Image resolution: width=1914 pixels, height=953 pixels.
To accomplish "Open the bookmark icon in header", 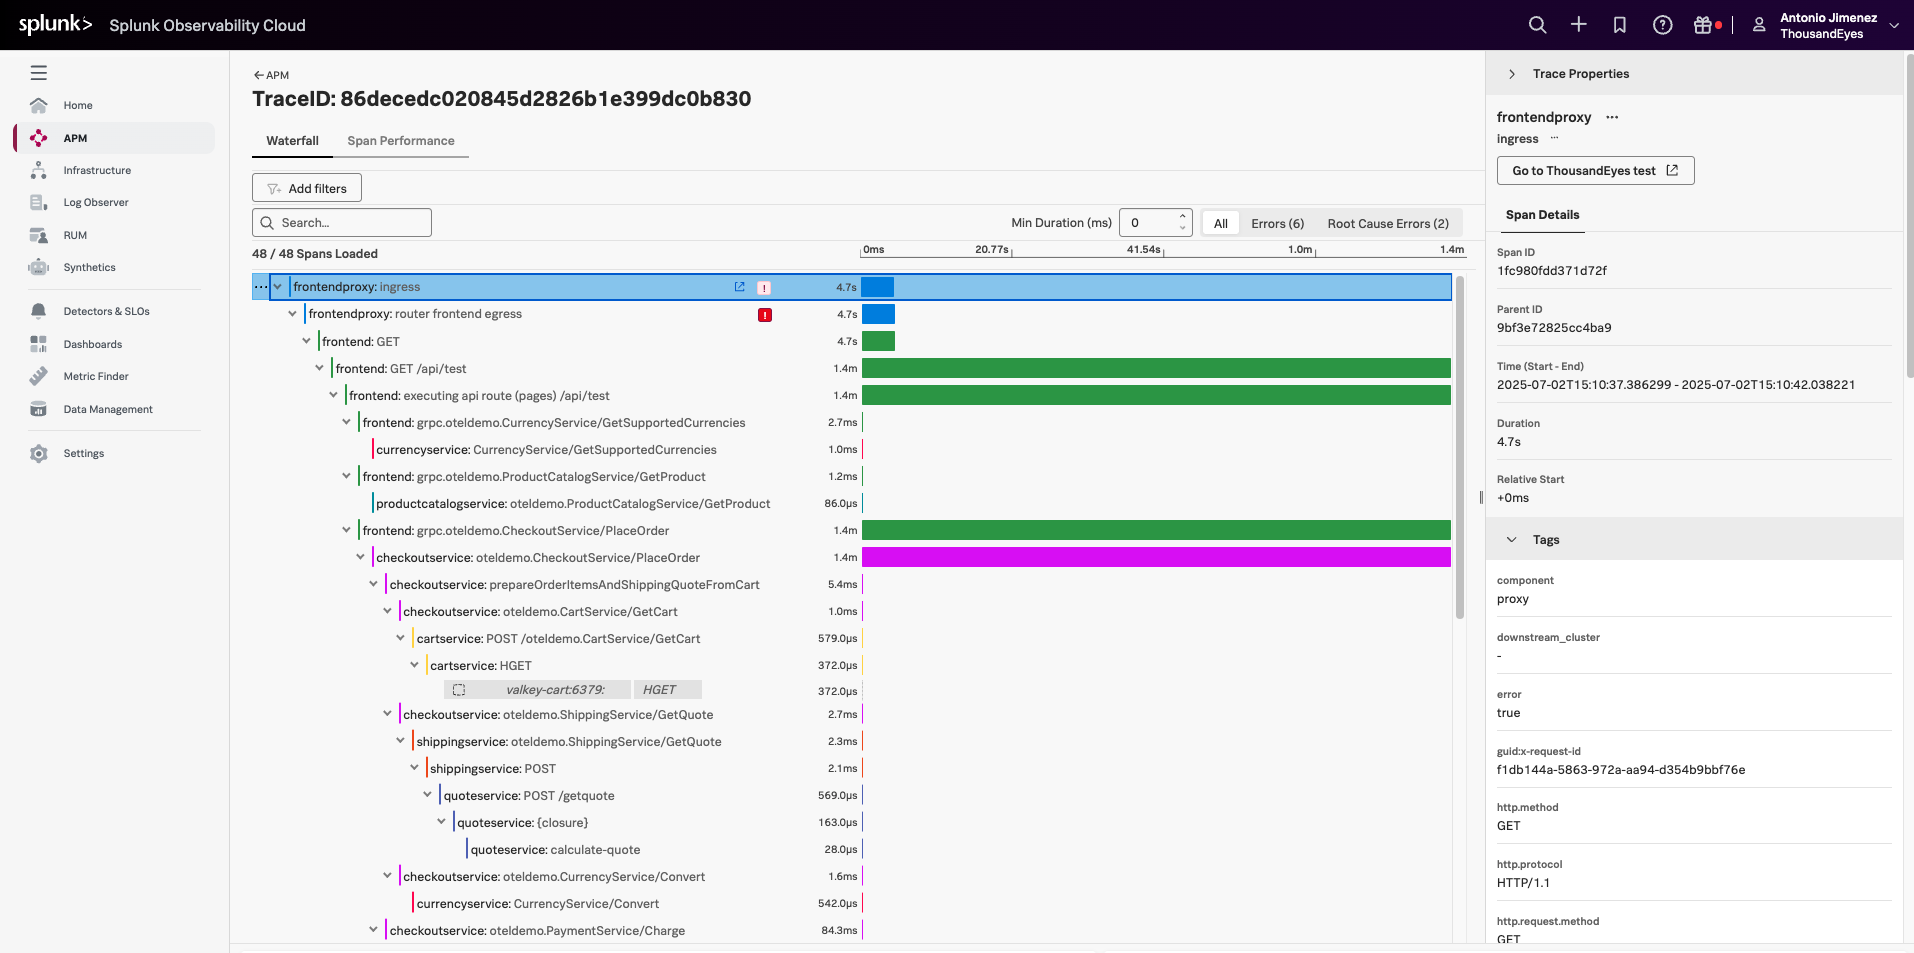I will [1620, 25].
